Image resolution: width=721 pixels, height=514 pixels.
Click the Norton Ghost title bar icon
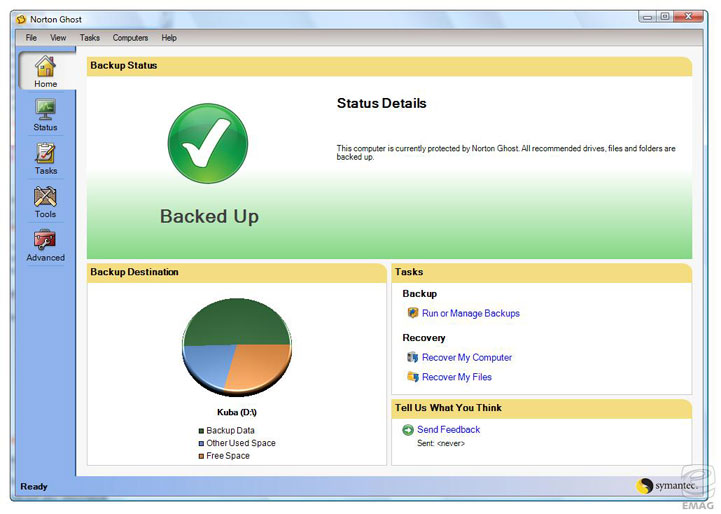(x=21, y=19)
